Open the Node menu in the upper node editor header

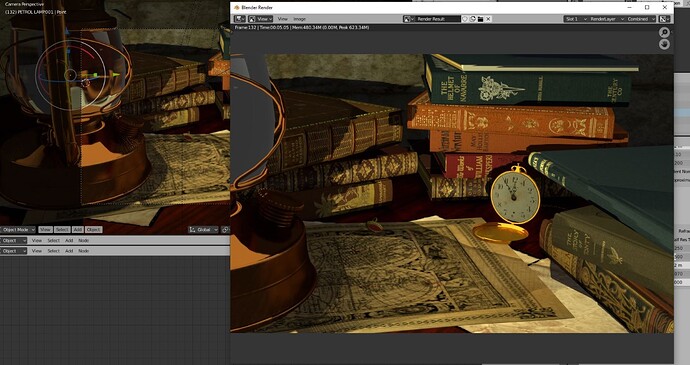point(84,240)
